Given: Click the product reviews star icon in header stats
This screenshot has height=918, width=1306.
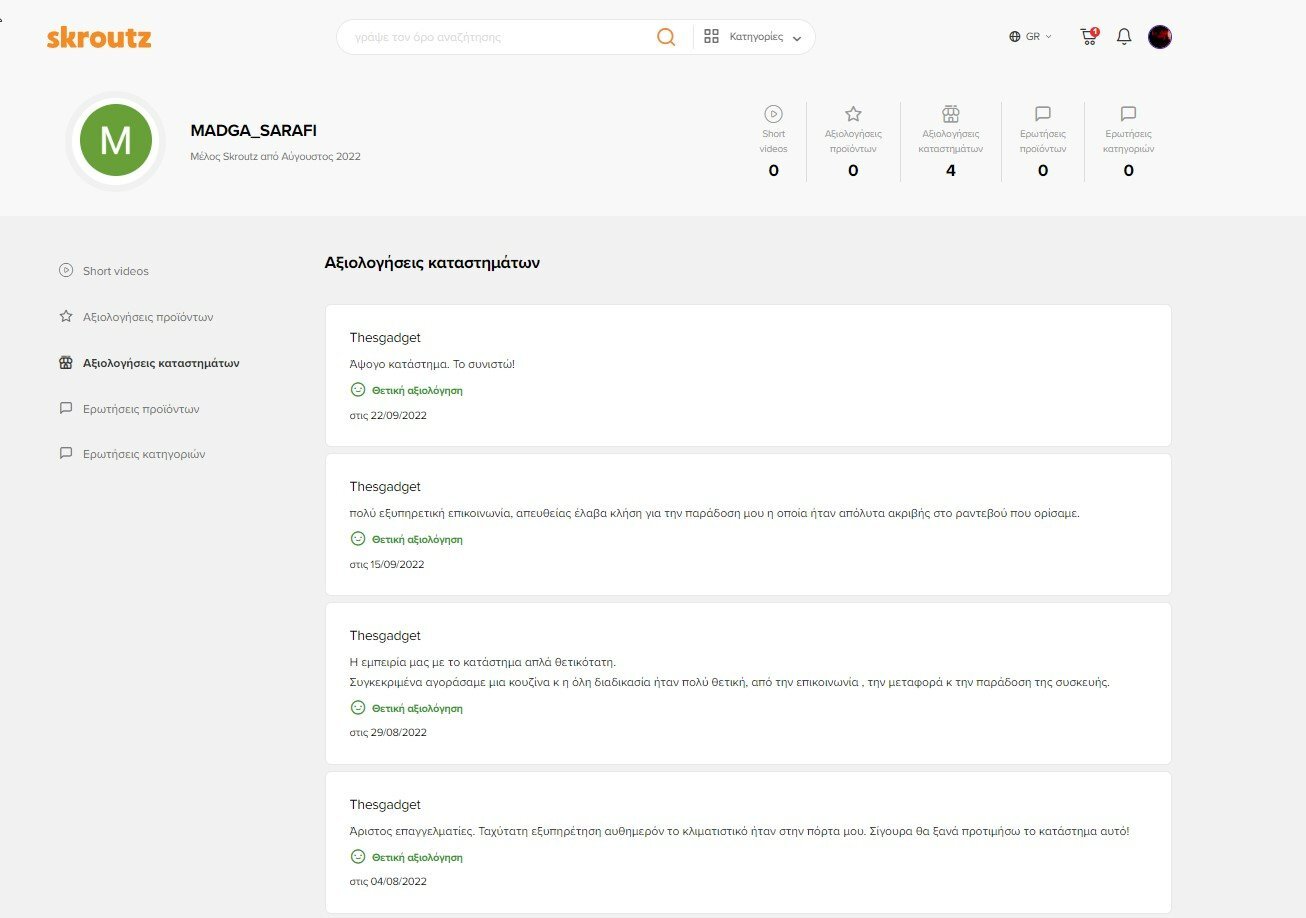Looking at the screenshot, I should [853, 114].
